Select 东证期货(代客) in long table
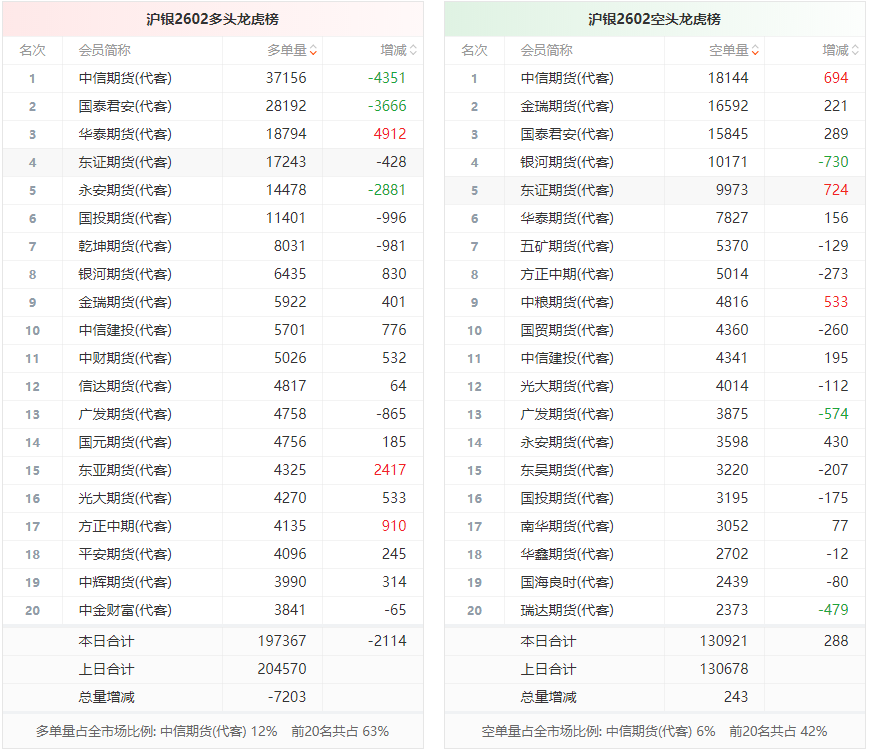 coord(125,162)
